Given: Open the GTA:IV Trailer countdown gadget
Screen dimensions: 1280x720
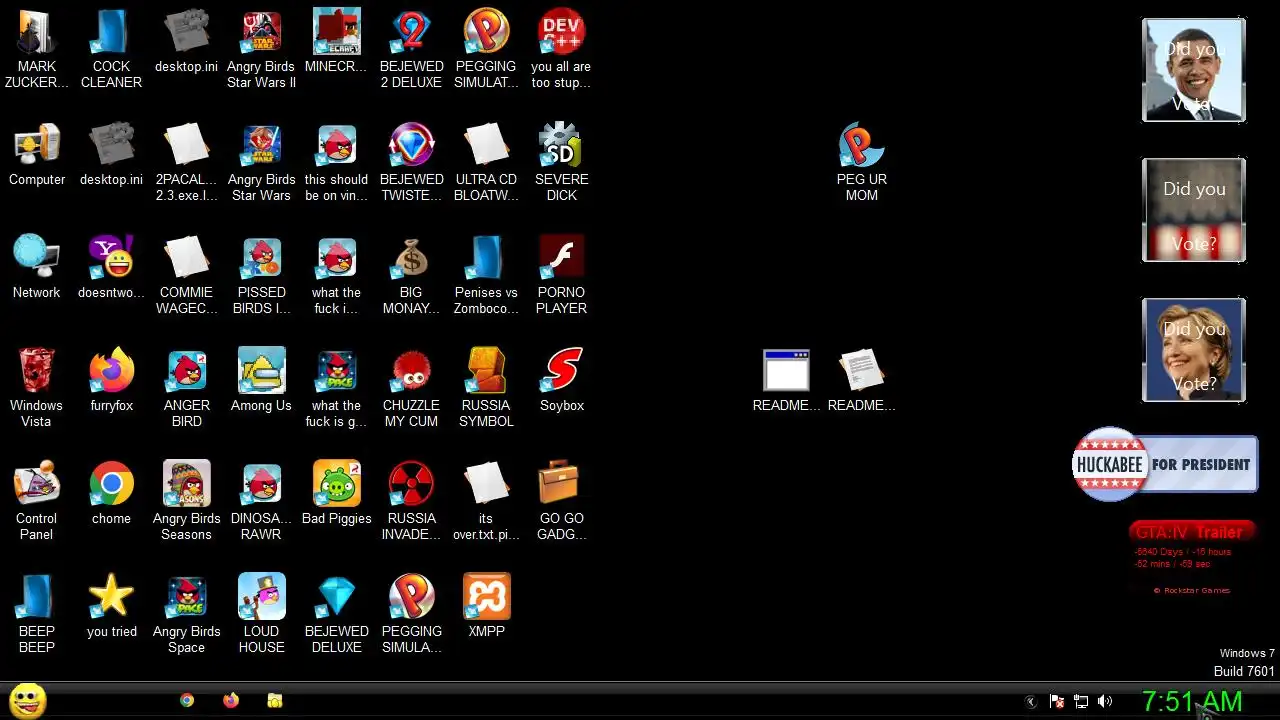Looking at the screenshot, I should 1192,558.
